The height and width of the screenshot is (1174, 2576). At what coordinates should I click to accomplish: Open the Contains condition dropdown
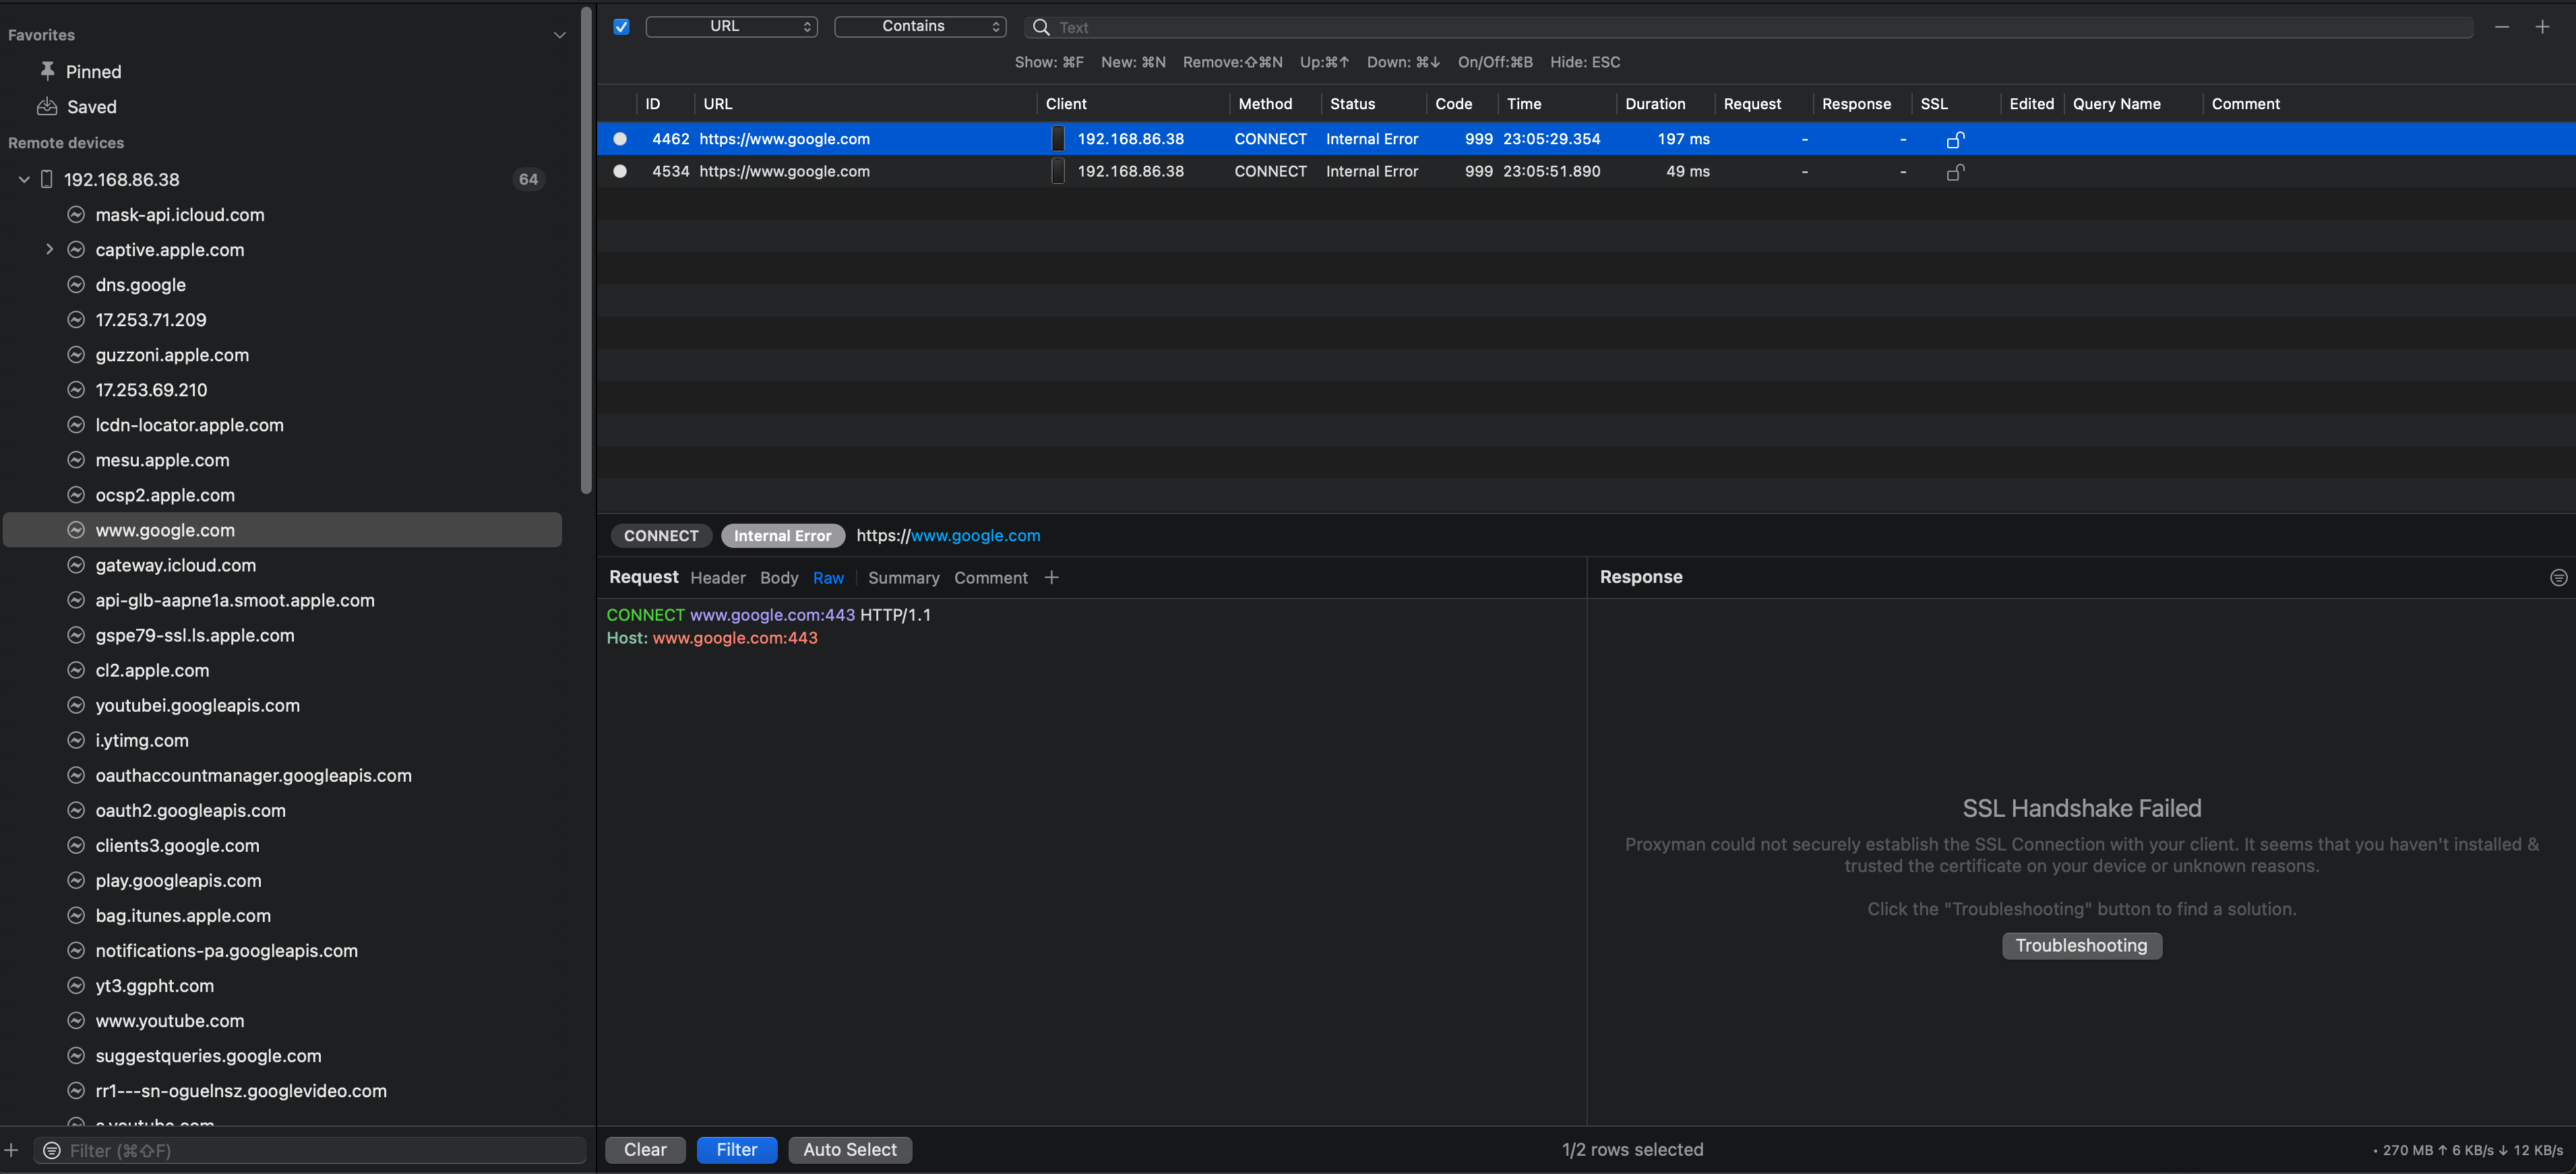click(x=919, y=27)
